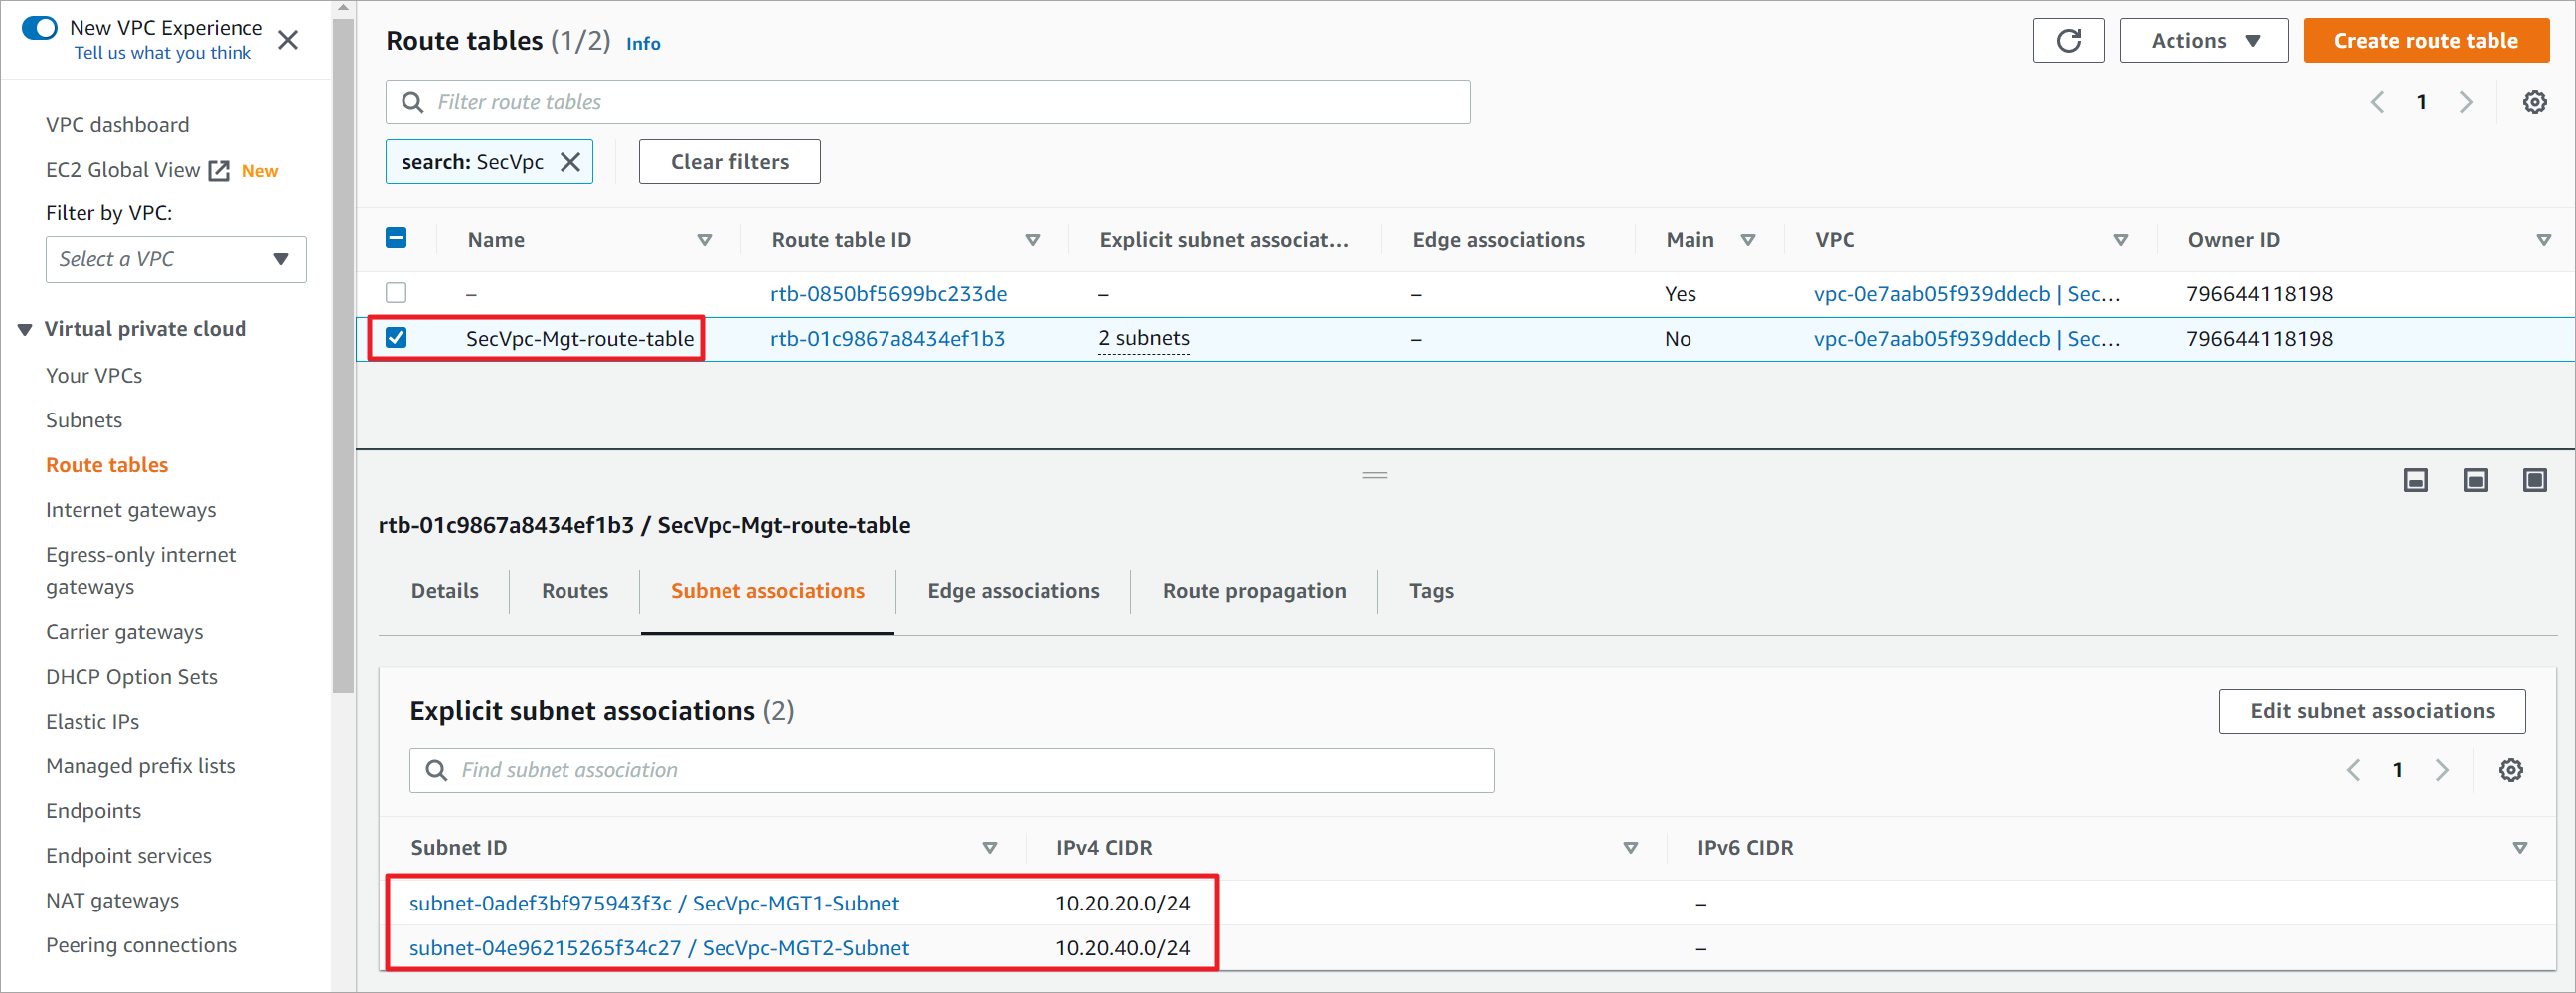
Task: Click the sidebar vertical scrollbar
Action: tap(343, 355)
